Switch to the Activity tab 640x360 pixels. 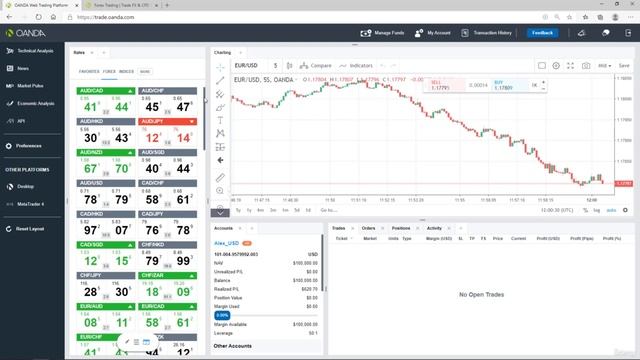[434, 229]
